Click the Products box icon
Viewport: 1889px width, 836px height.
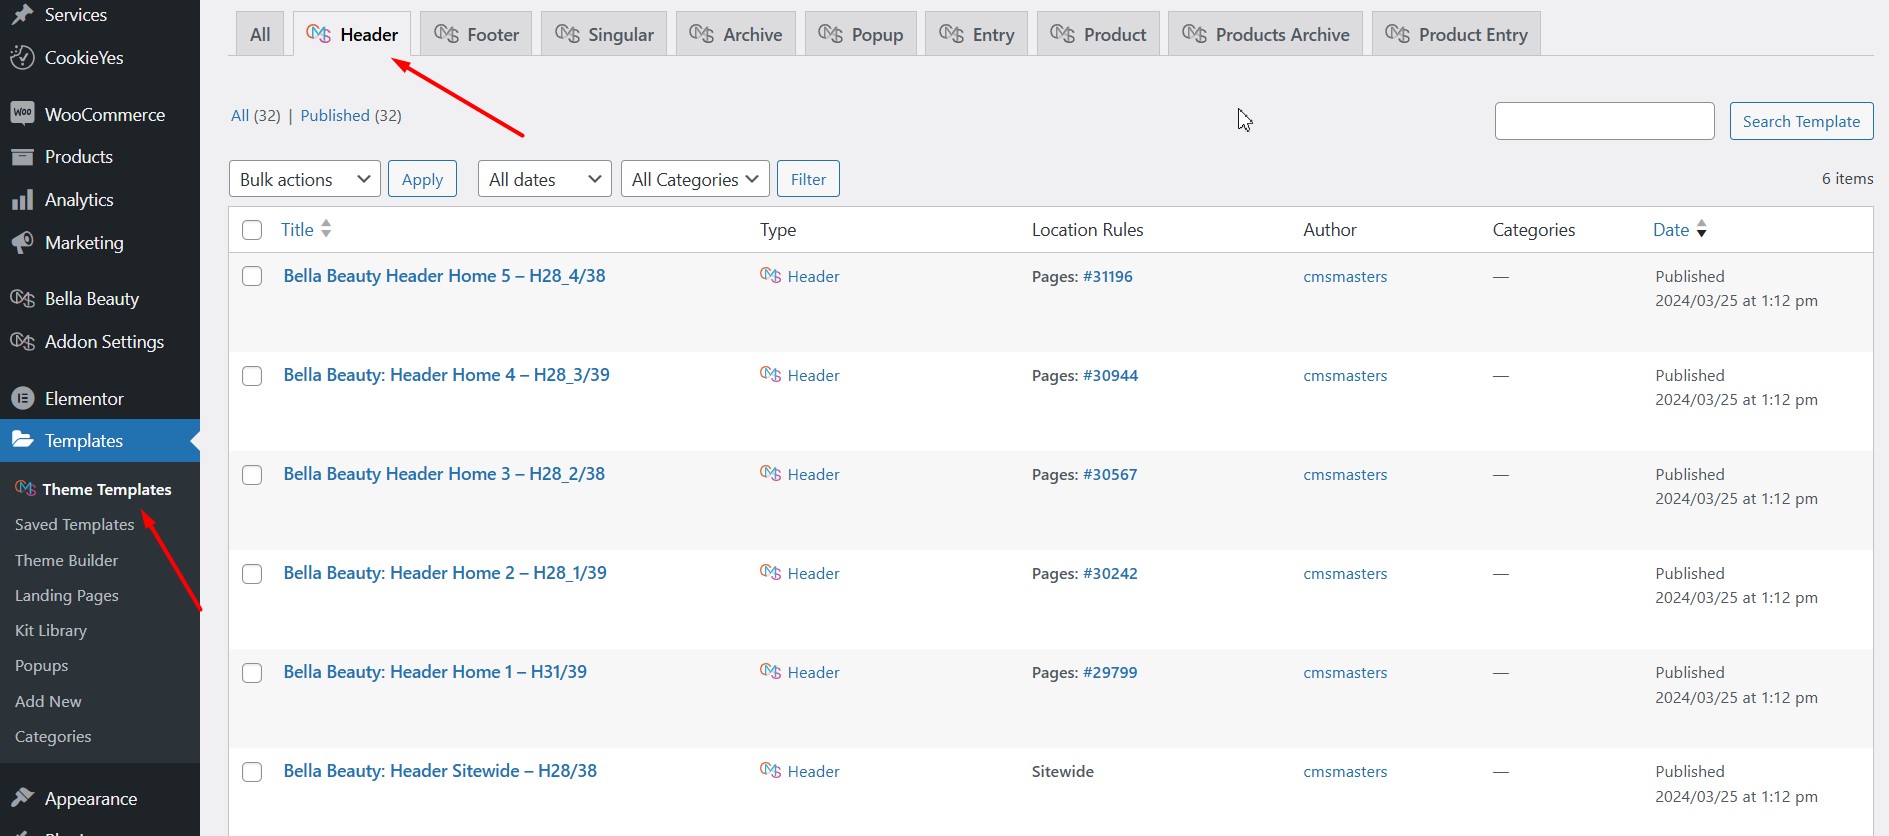click(22, 157)
